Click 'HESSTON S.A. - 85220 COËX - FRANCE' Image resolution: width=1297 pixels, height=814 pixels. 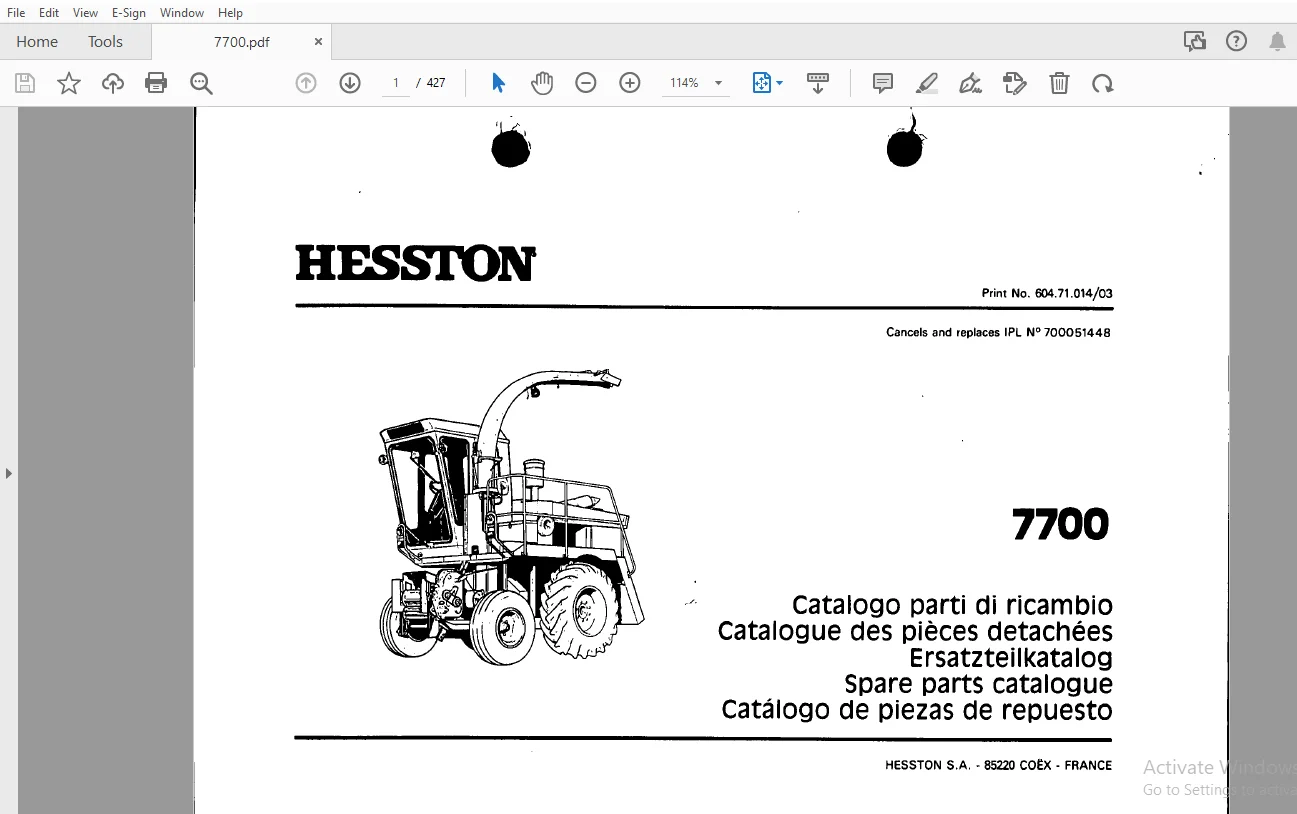(x=998, y=766)
